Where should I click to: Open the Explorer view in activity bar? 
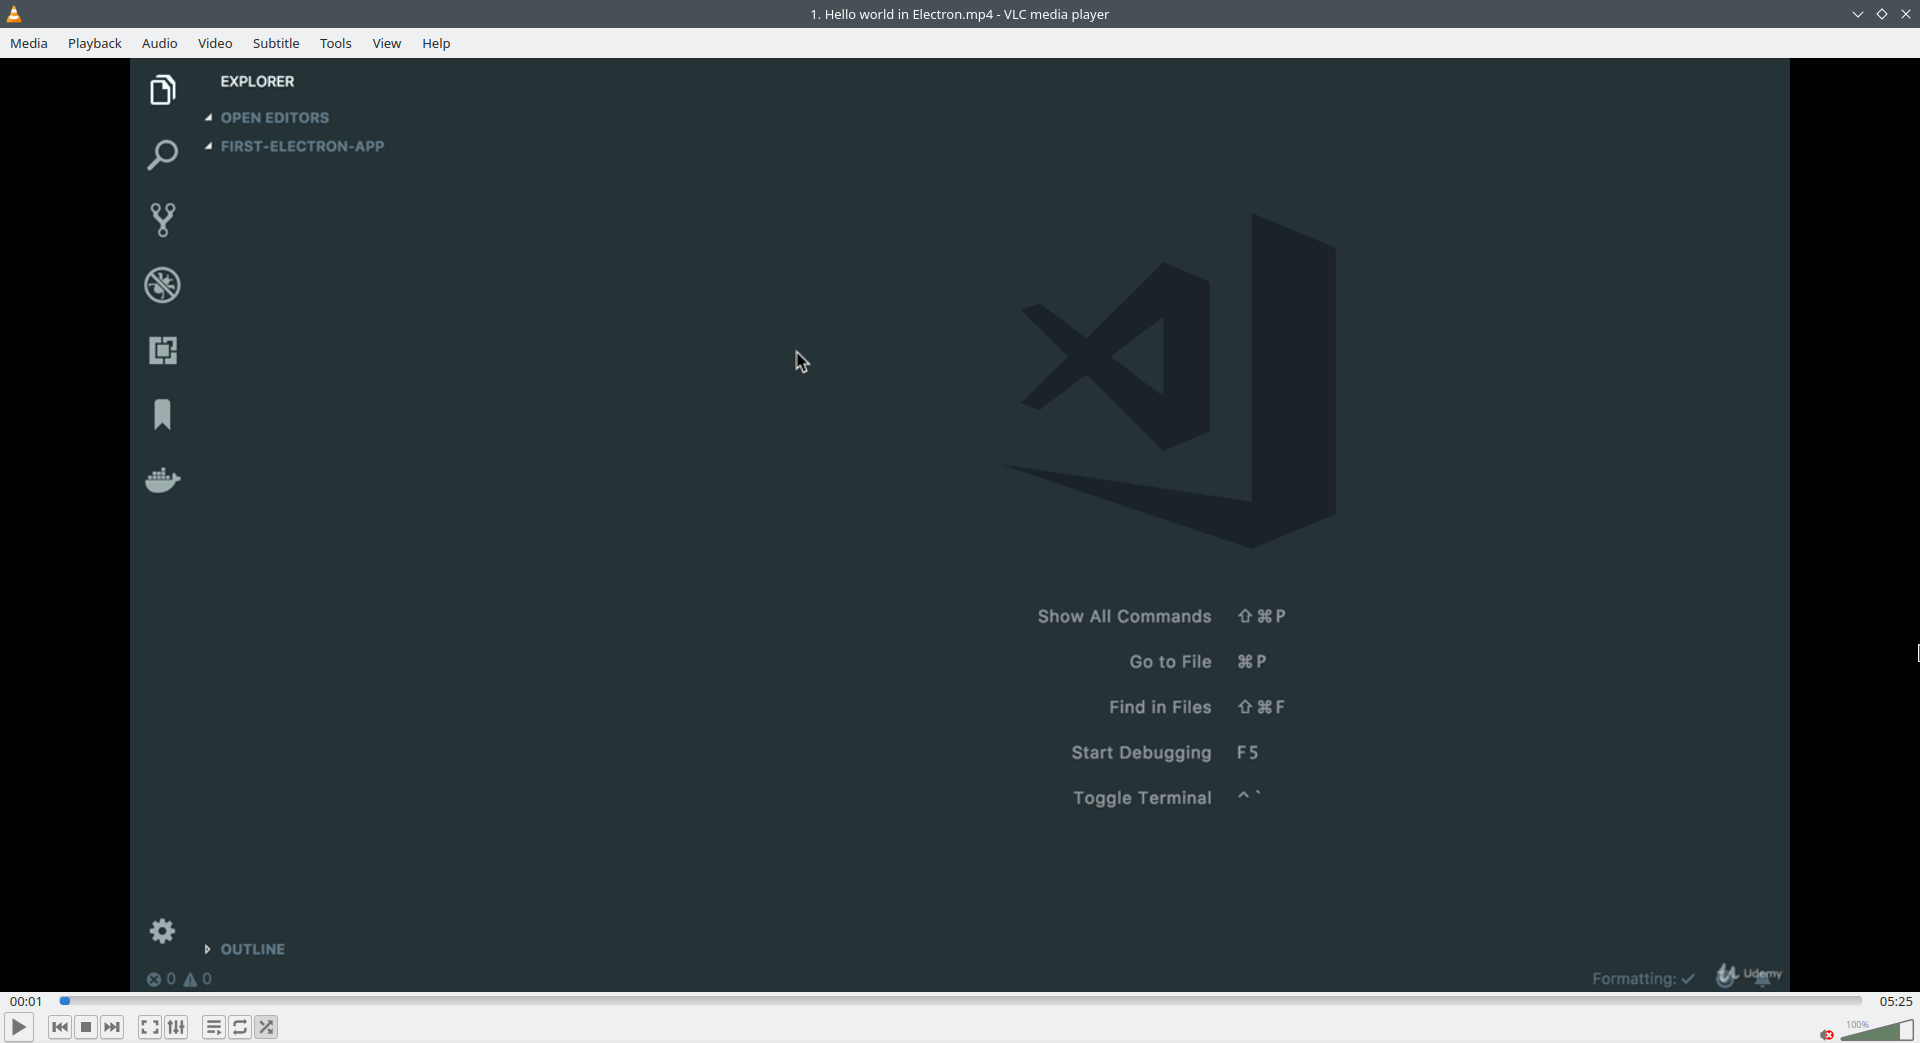(x=162, y=90)
